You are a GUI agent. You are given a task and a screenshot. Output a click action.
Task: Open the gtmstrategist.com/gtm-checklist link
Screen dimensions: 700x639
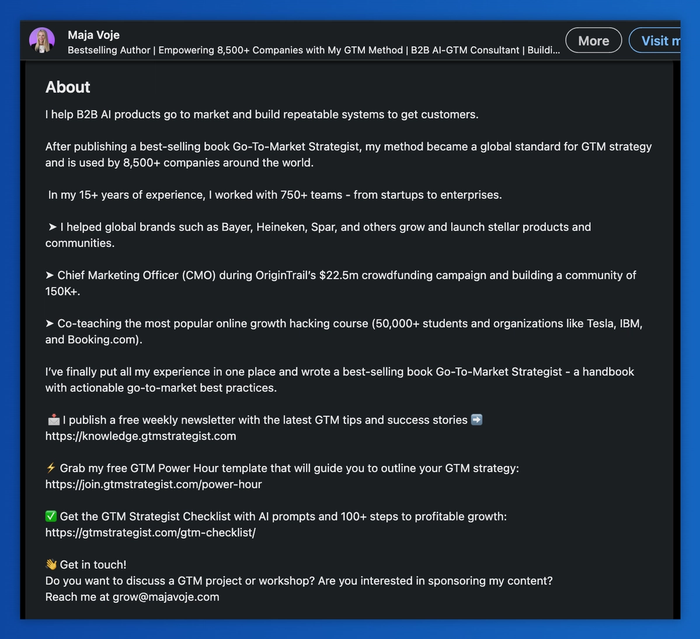click(x=150, y=533)
